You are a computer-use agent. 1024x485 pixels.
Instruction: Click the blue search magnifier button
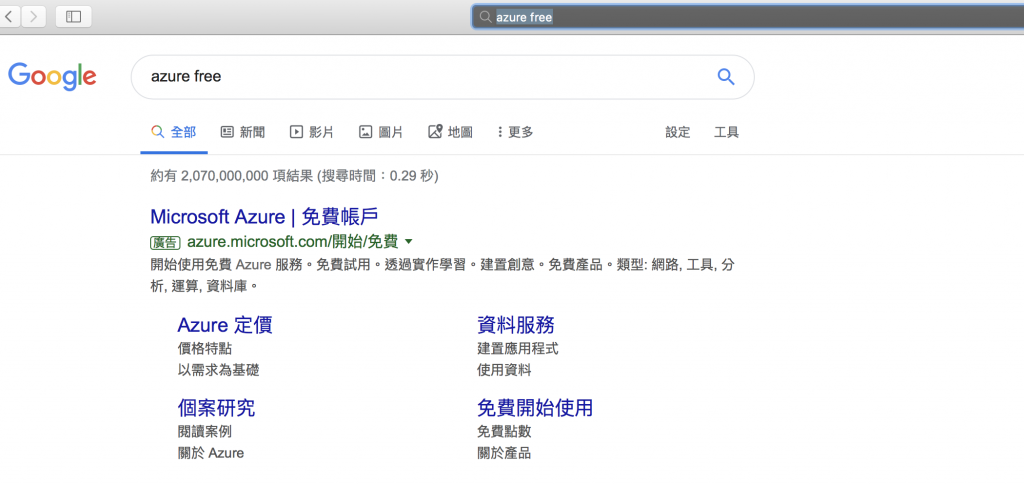pos(726,76)
